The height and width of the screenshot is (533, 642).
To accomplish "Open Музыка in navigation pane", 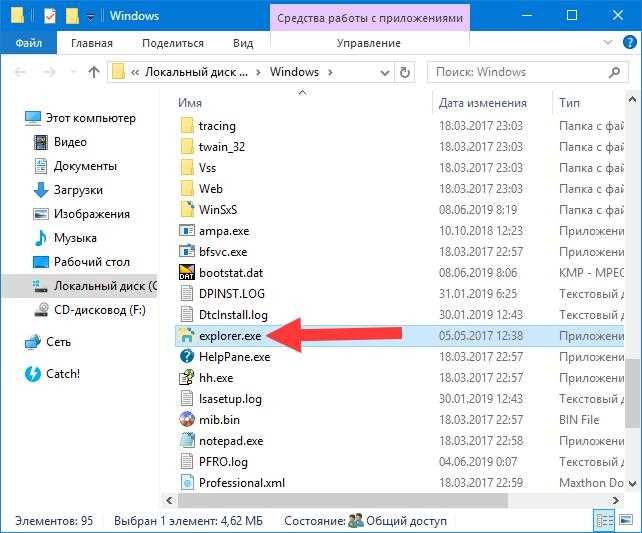I will pos(65,238).
